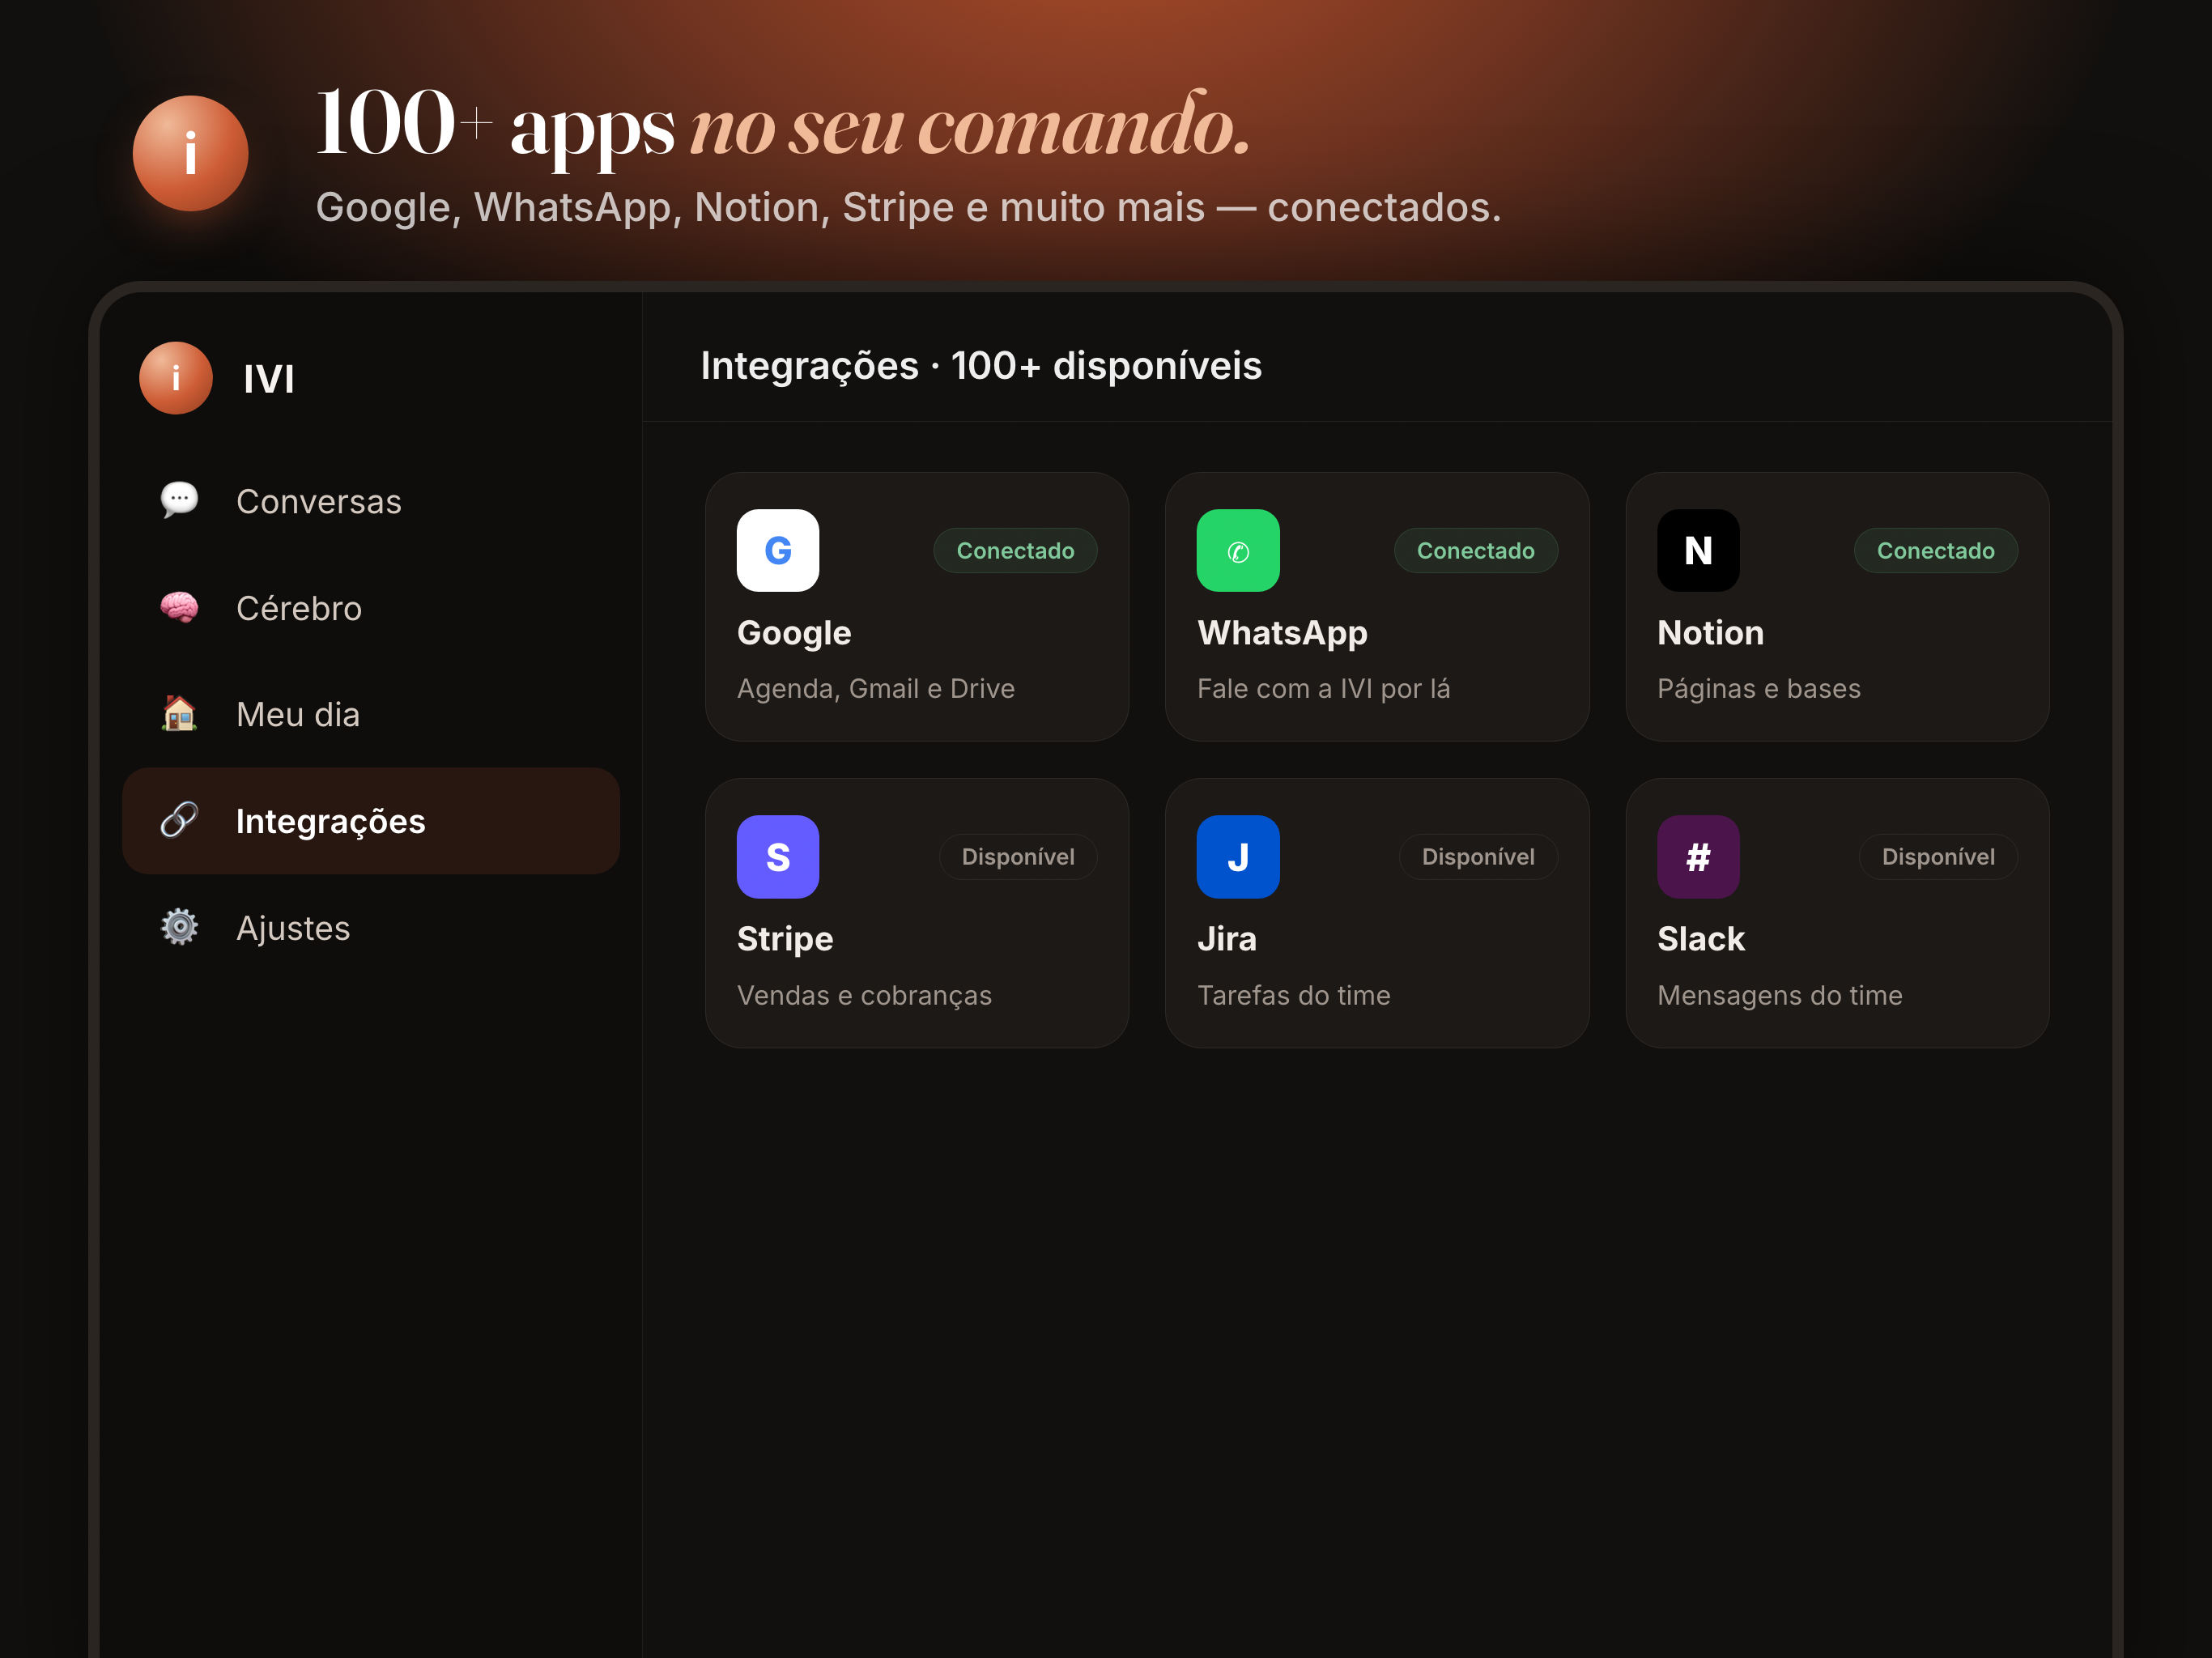Click 'Agenda, Gmail e Drive' description
This screenshot has height=1658, width=2212.
click(876, 688)
